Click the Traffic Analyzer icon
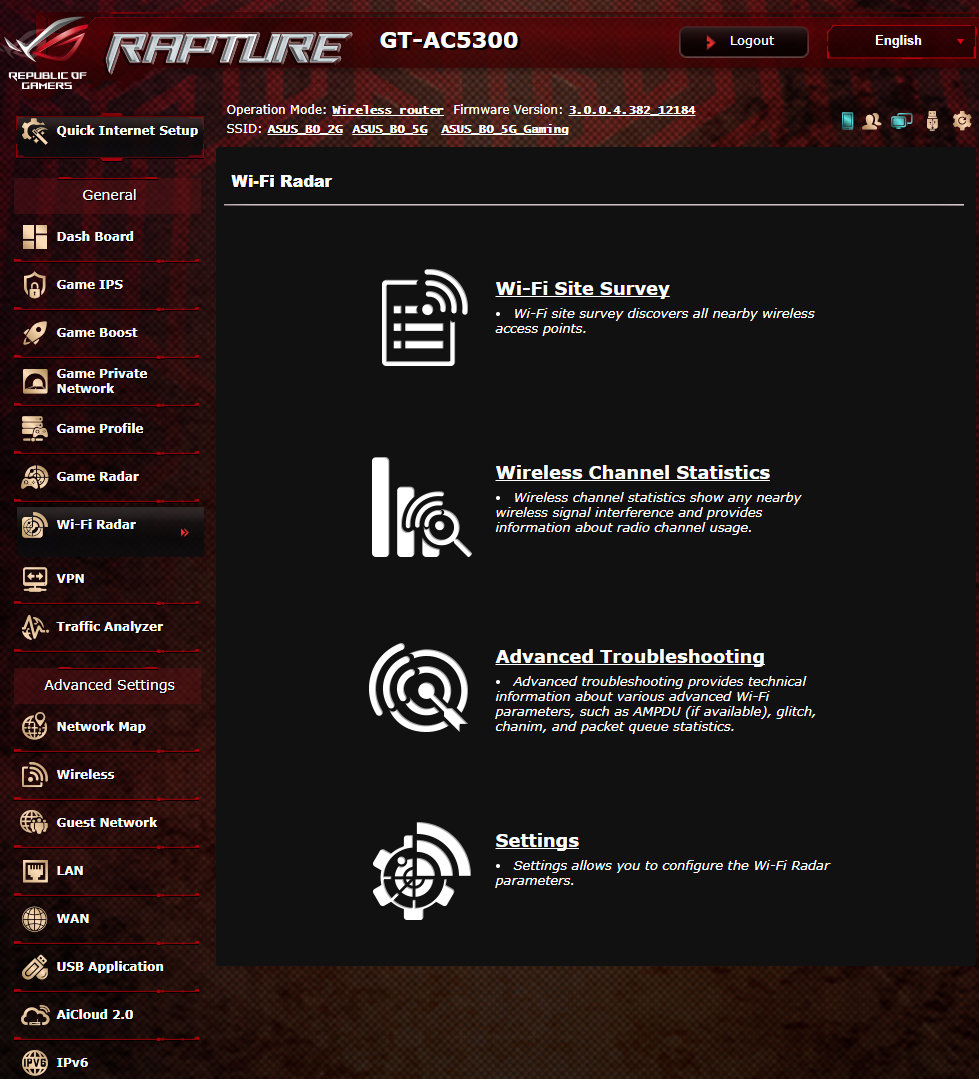Image resolution: width=979 pixels, height=1079 pixels. point(34,627)
